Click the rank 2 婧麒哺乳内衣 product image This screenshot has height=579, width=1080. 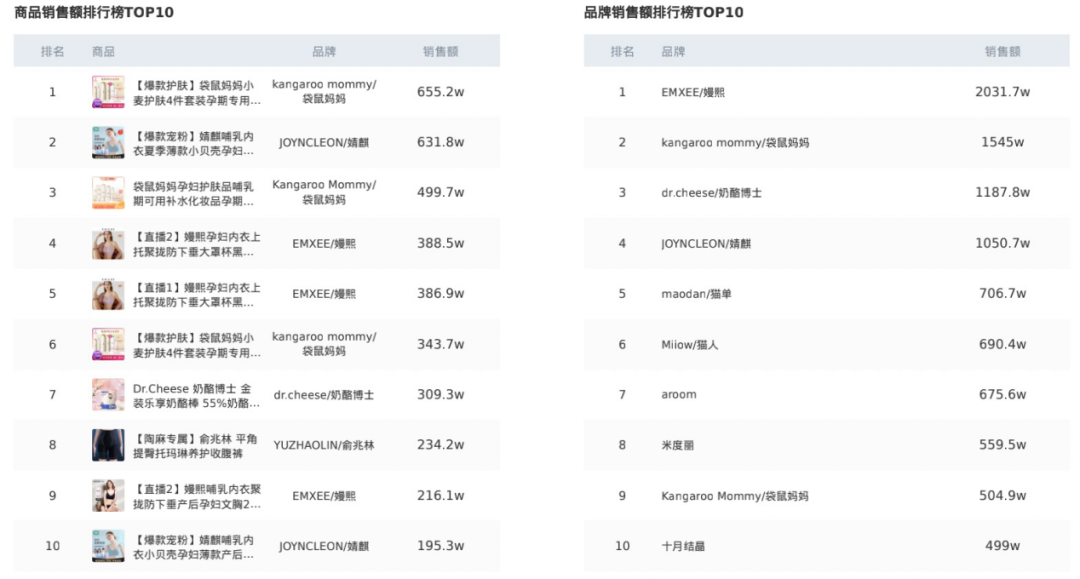(x=108, y=143)
